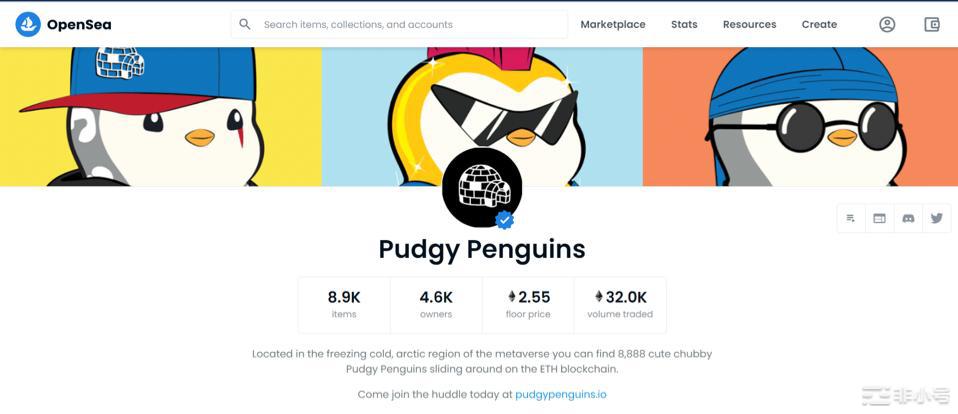
Task: Click the Pudgy Penguins igloo avatar
Action: click(482, 187)
